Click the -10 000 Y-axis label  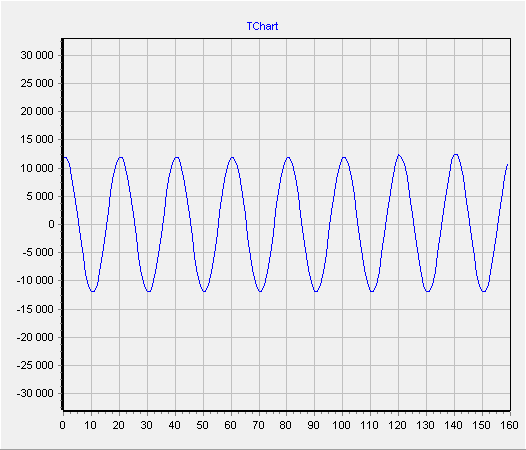pos(35,281)
